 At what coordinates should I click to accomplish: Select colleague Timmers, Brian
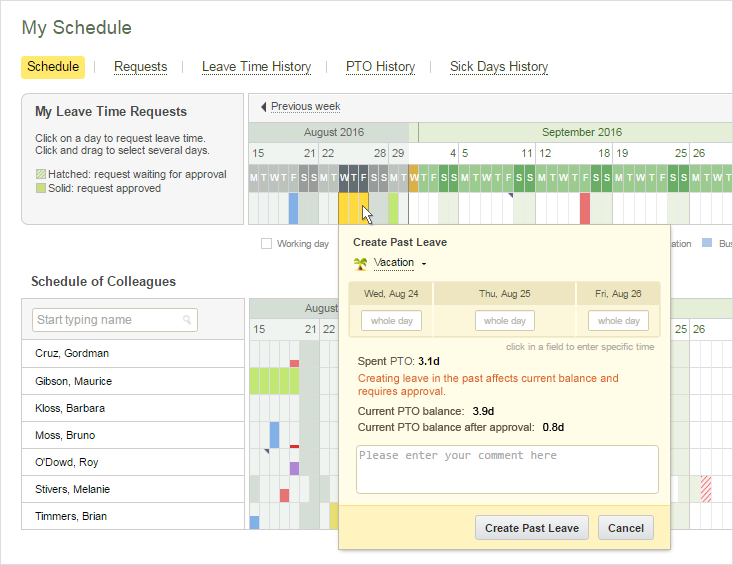(133, 516)
